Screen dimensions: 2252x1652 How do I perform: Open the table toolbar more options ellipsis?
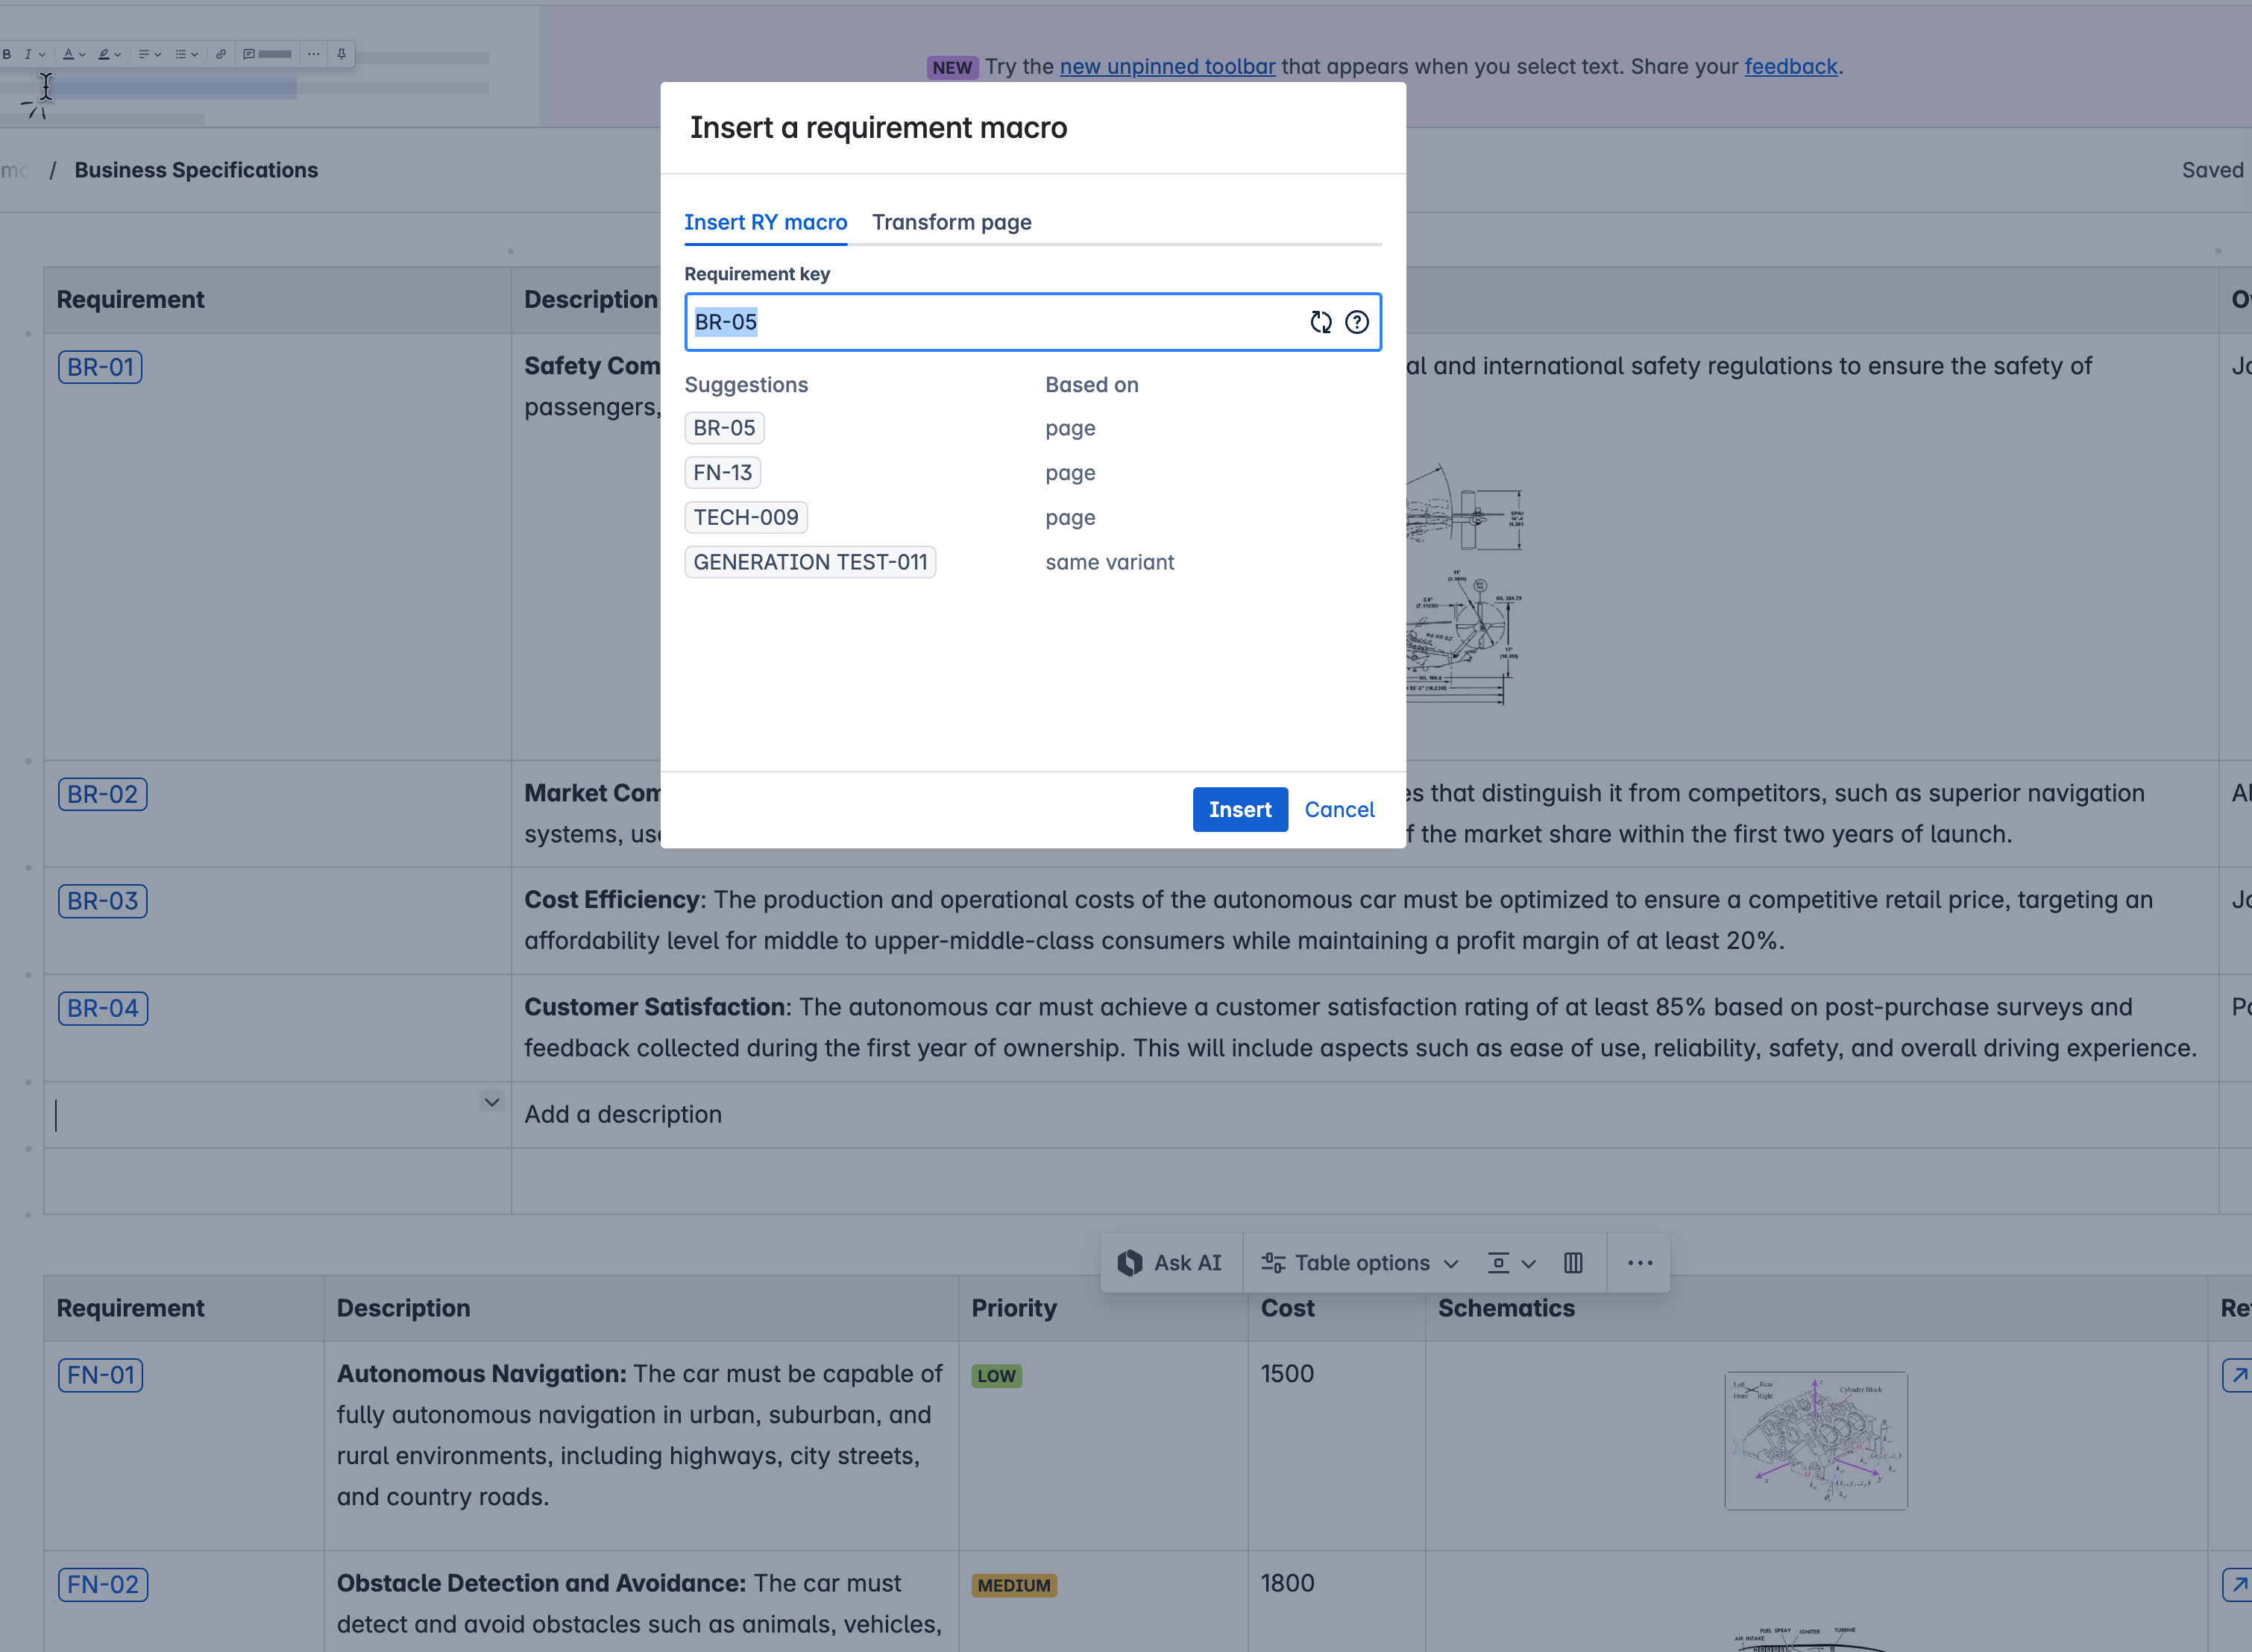pyautogui.click(x=1639, y=1263)
